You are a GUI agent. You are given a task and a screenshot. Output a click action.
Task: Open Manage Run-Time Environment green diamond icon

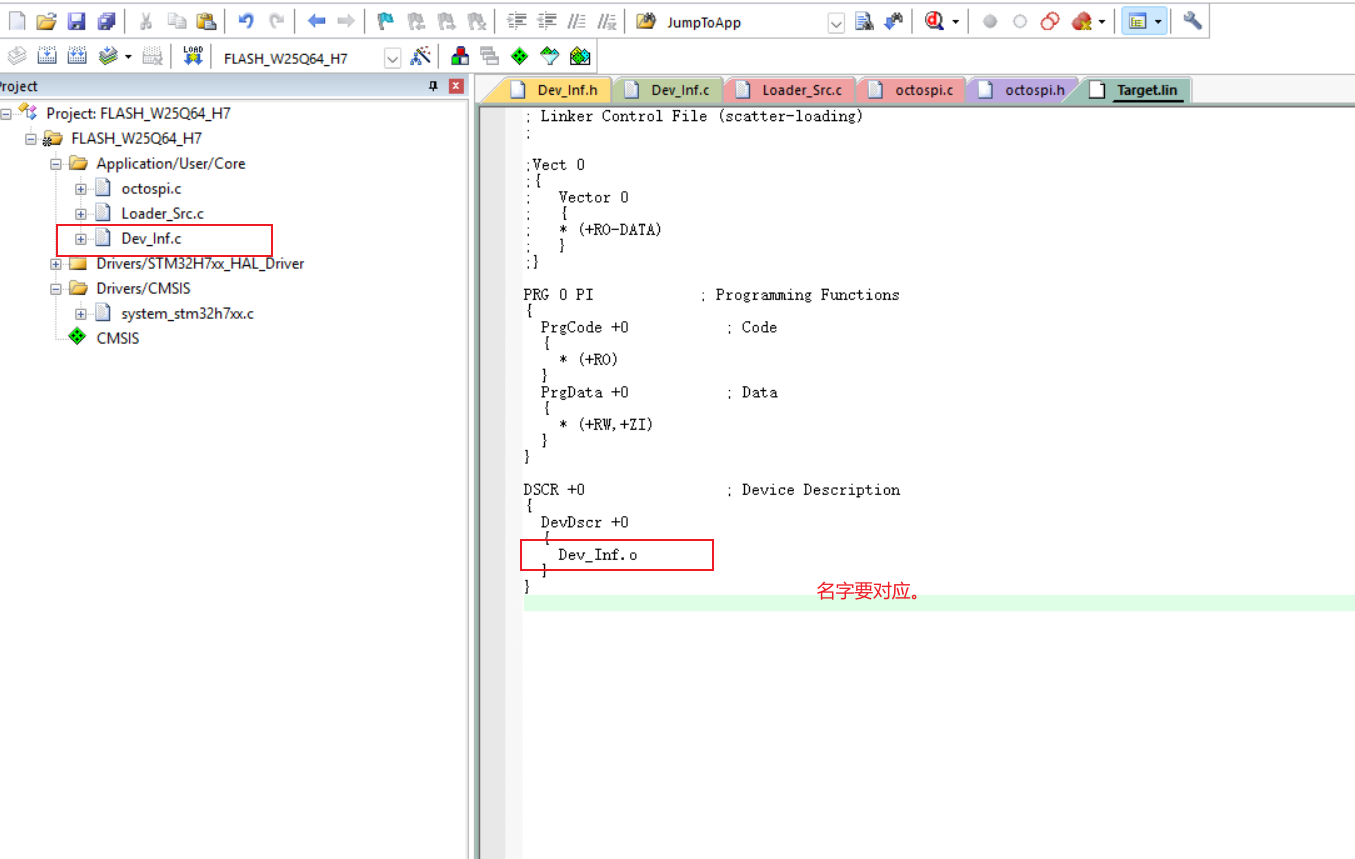tap(519, 56)
